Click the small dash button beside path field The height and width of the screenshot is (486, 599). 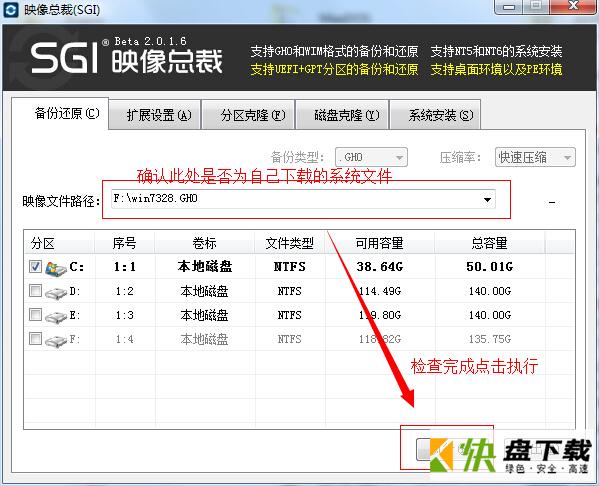tap(552, 202)
